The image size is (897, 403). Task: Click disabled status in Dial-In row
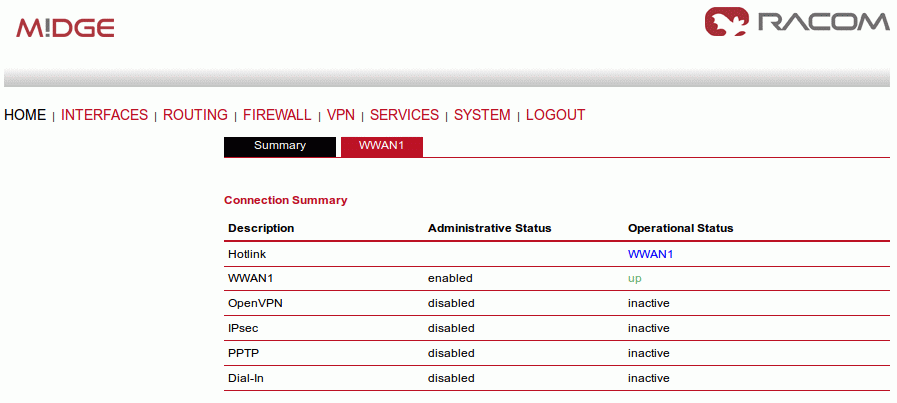coord(451,378)
